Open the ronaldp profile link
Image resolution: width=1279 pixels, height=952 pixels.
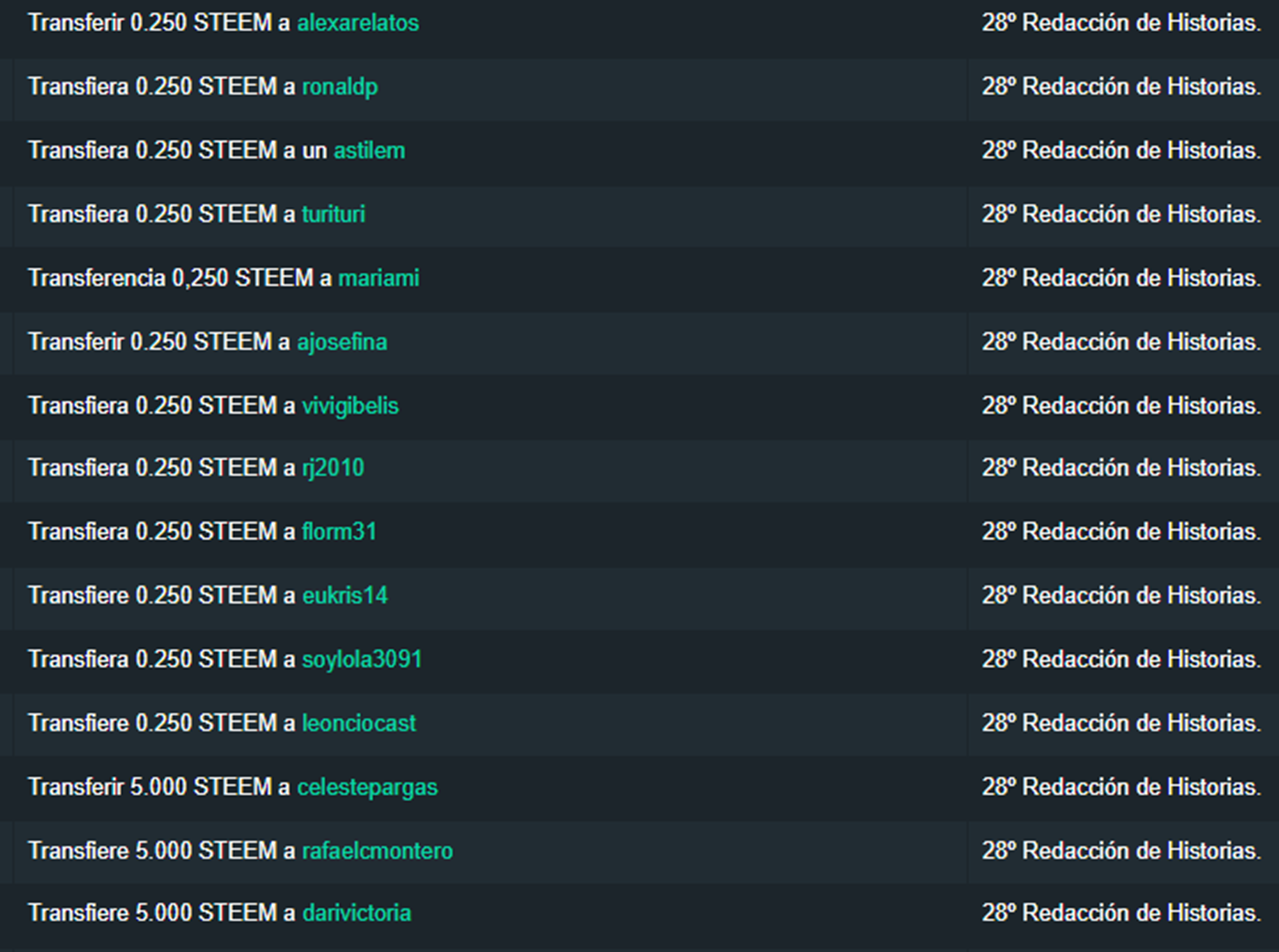click(x=340, y=87)
